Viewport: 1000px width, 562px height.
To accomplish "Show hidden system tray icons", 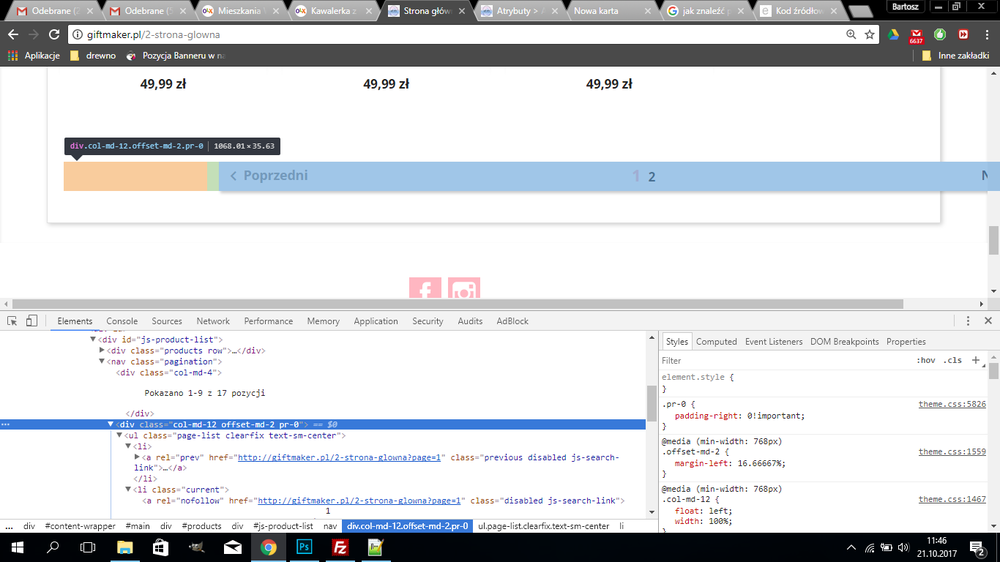I will click(851, 547).
